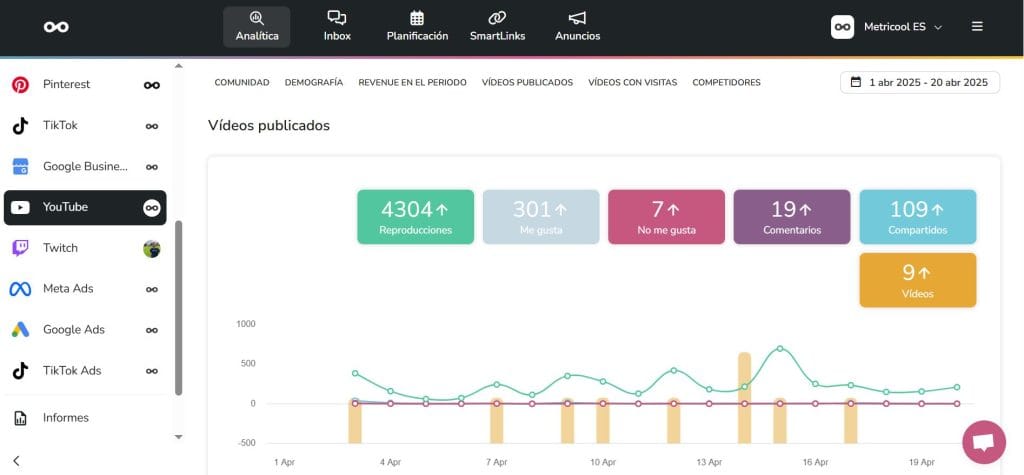This screenshot has width=1024, height=475.
Task: Open the Anuncios megaphone section
Action: pos(577,26)
